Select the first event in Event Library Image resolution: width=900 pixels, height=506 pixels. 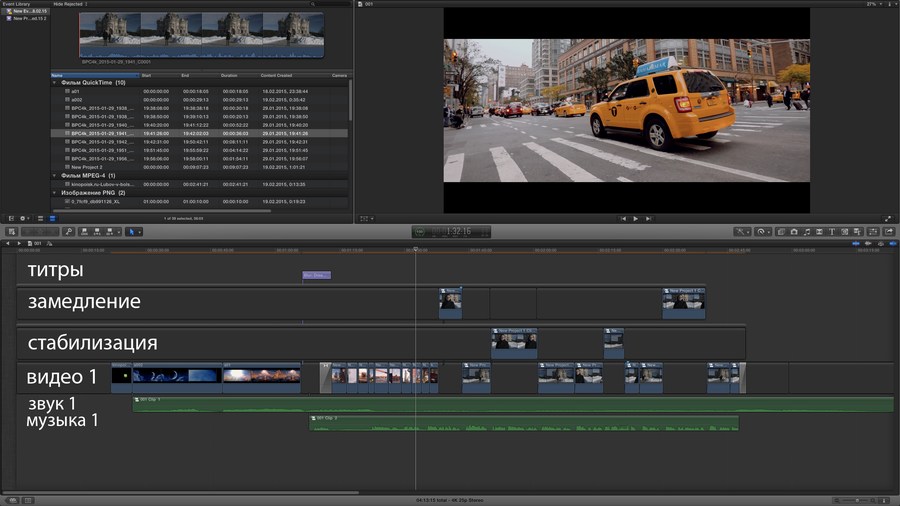click(26, 11)
